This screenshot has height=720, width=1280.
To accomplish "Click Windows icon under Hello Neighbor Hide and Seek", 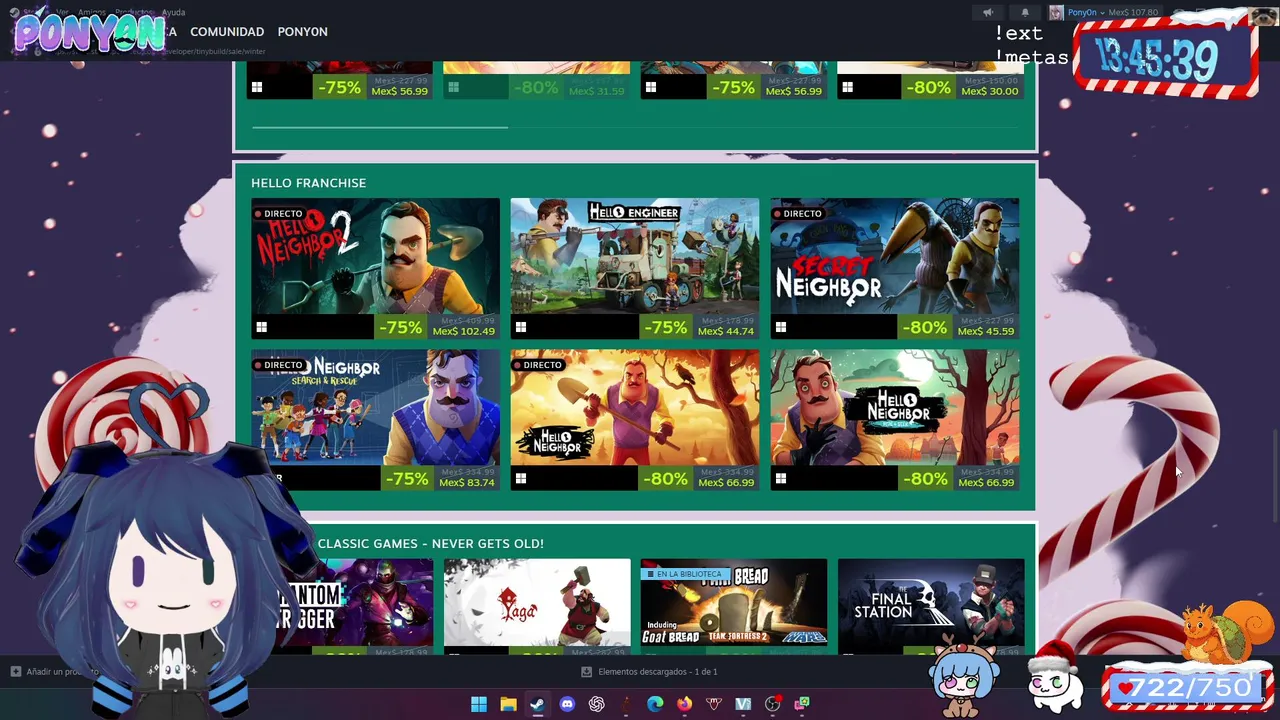I will click(x=781, y=479).
